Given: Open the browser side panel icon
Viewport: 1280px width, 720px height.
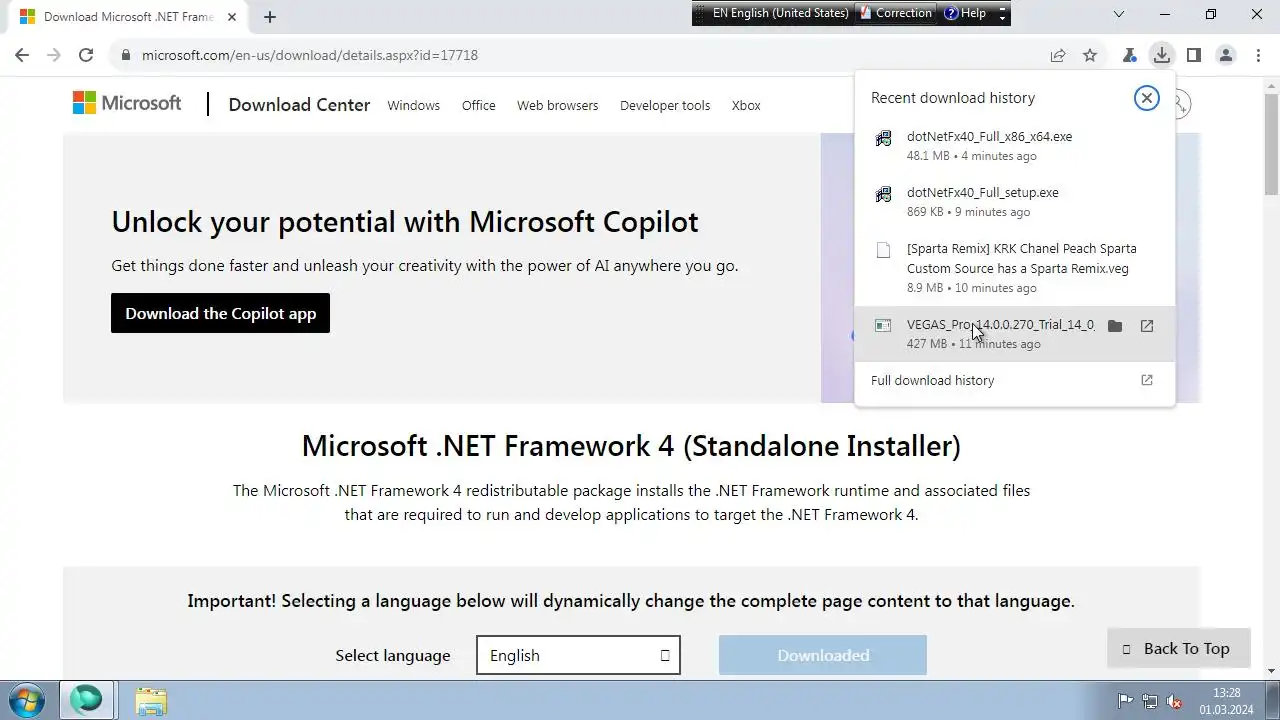Looking at the screenshot, I should tap(1193, 55).
